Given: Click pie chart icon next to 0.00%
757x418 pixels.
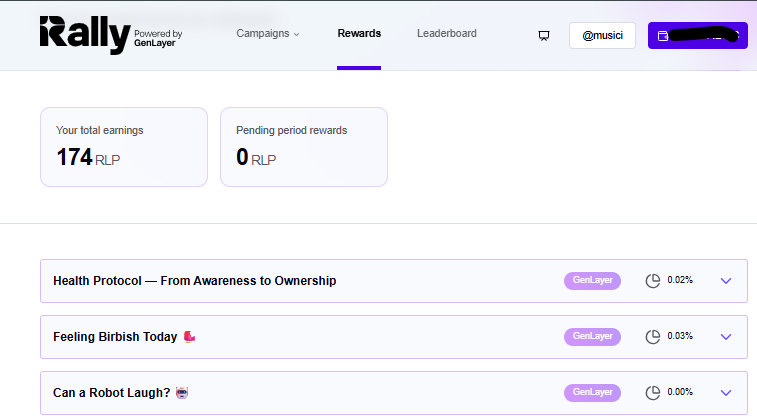Looking at the screenshot, I should (x=653, y=392).
